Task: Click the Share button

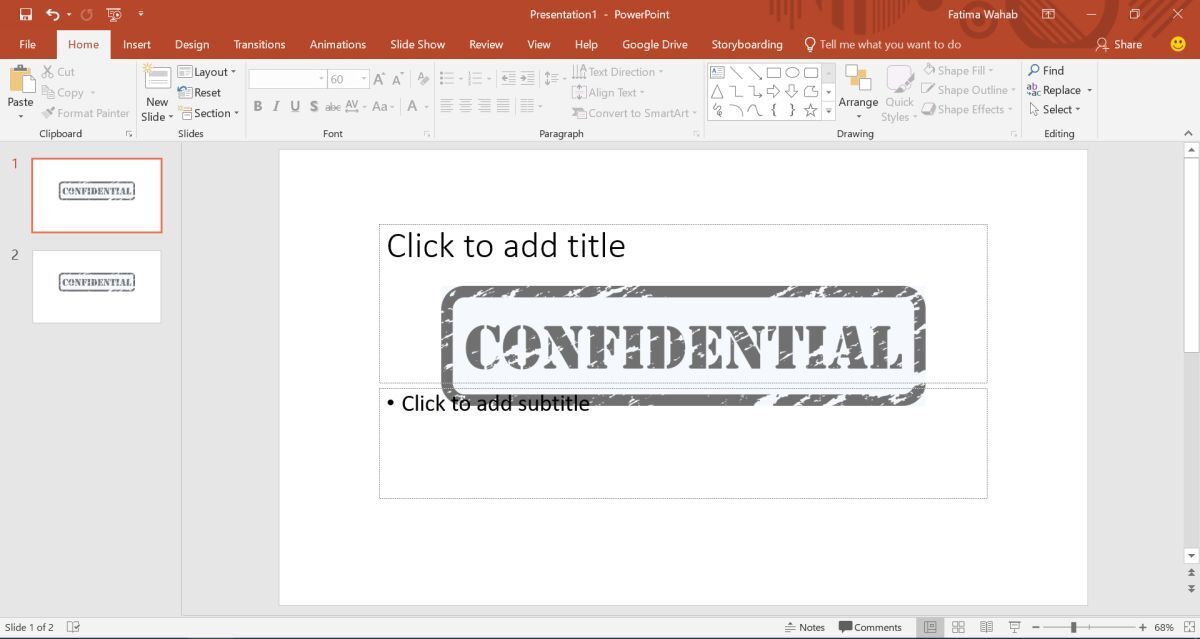Action: pos(1119,44)
